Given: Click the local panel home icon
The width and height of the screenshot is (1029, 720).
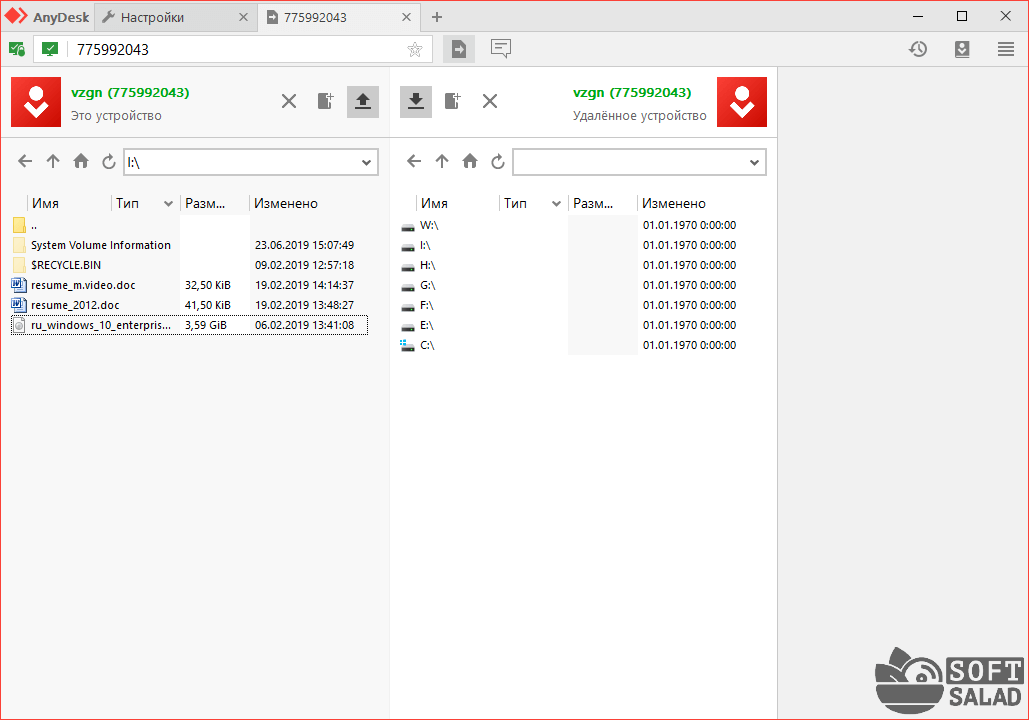Looking at the screenshot, I should point(81,161).
